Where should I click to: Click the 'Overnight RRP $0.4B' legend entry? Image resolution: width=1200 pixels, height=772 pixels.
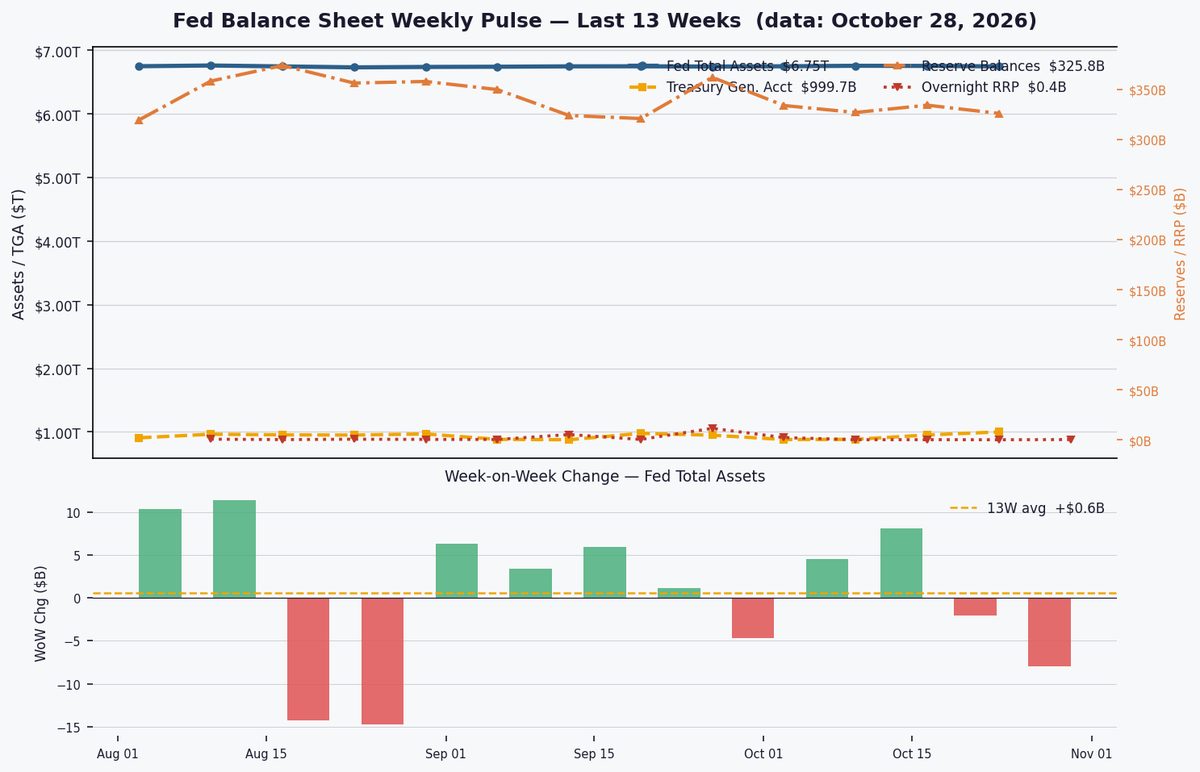click(976, 87)
